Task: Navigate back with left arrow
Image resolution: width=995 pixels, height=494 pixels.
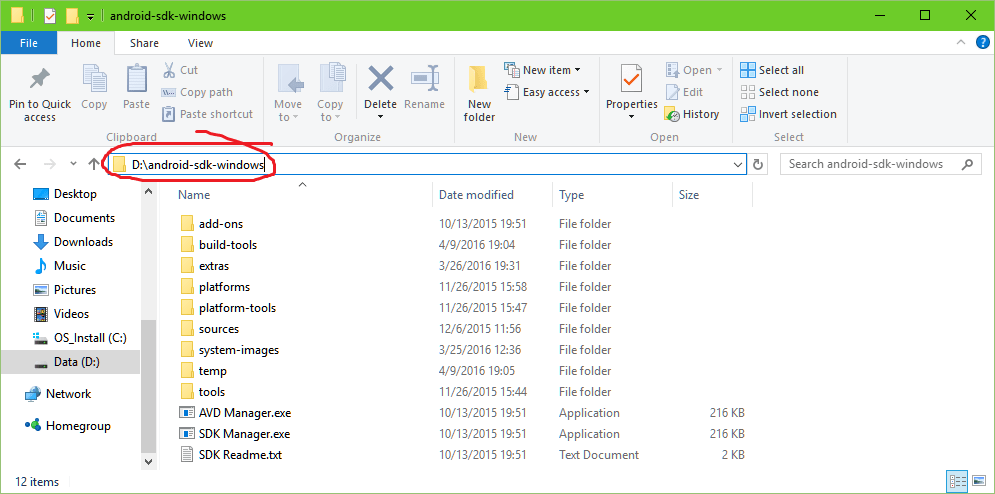Action: (20, 164)
